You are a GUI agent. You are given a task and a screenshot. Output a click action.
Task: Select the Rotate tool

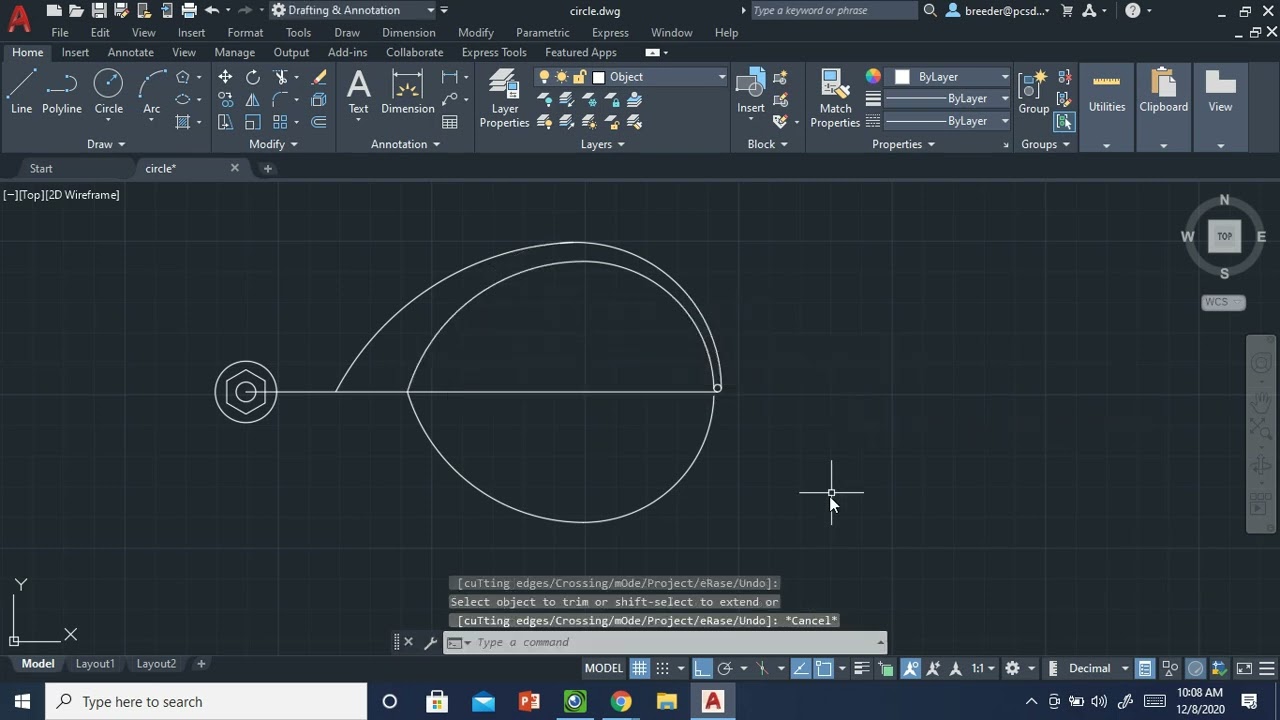(x=253, y=77)
